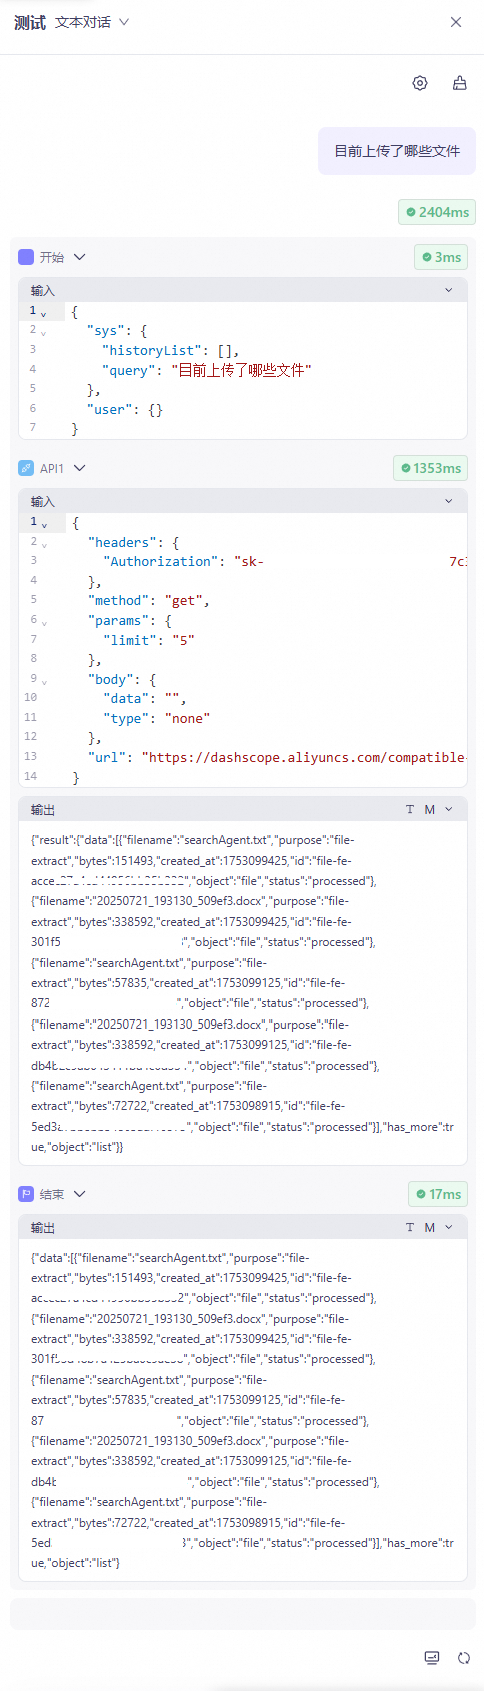
Task: Click the 目前上传了哪些文件 chat bubble
Action: (x=397, y=151)
